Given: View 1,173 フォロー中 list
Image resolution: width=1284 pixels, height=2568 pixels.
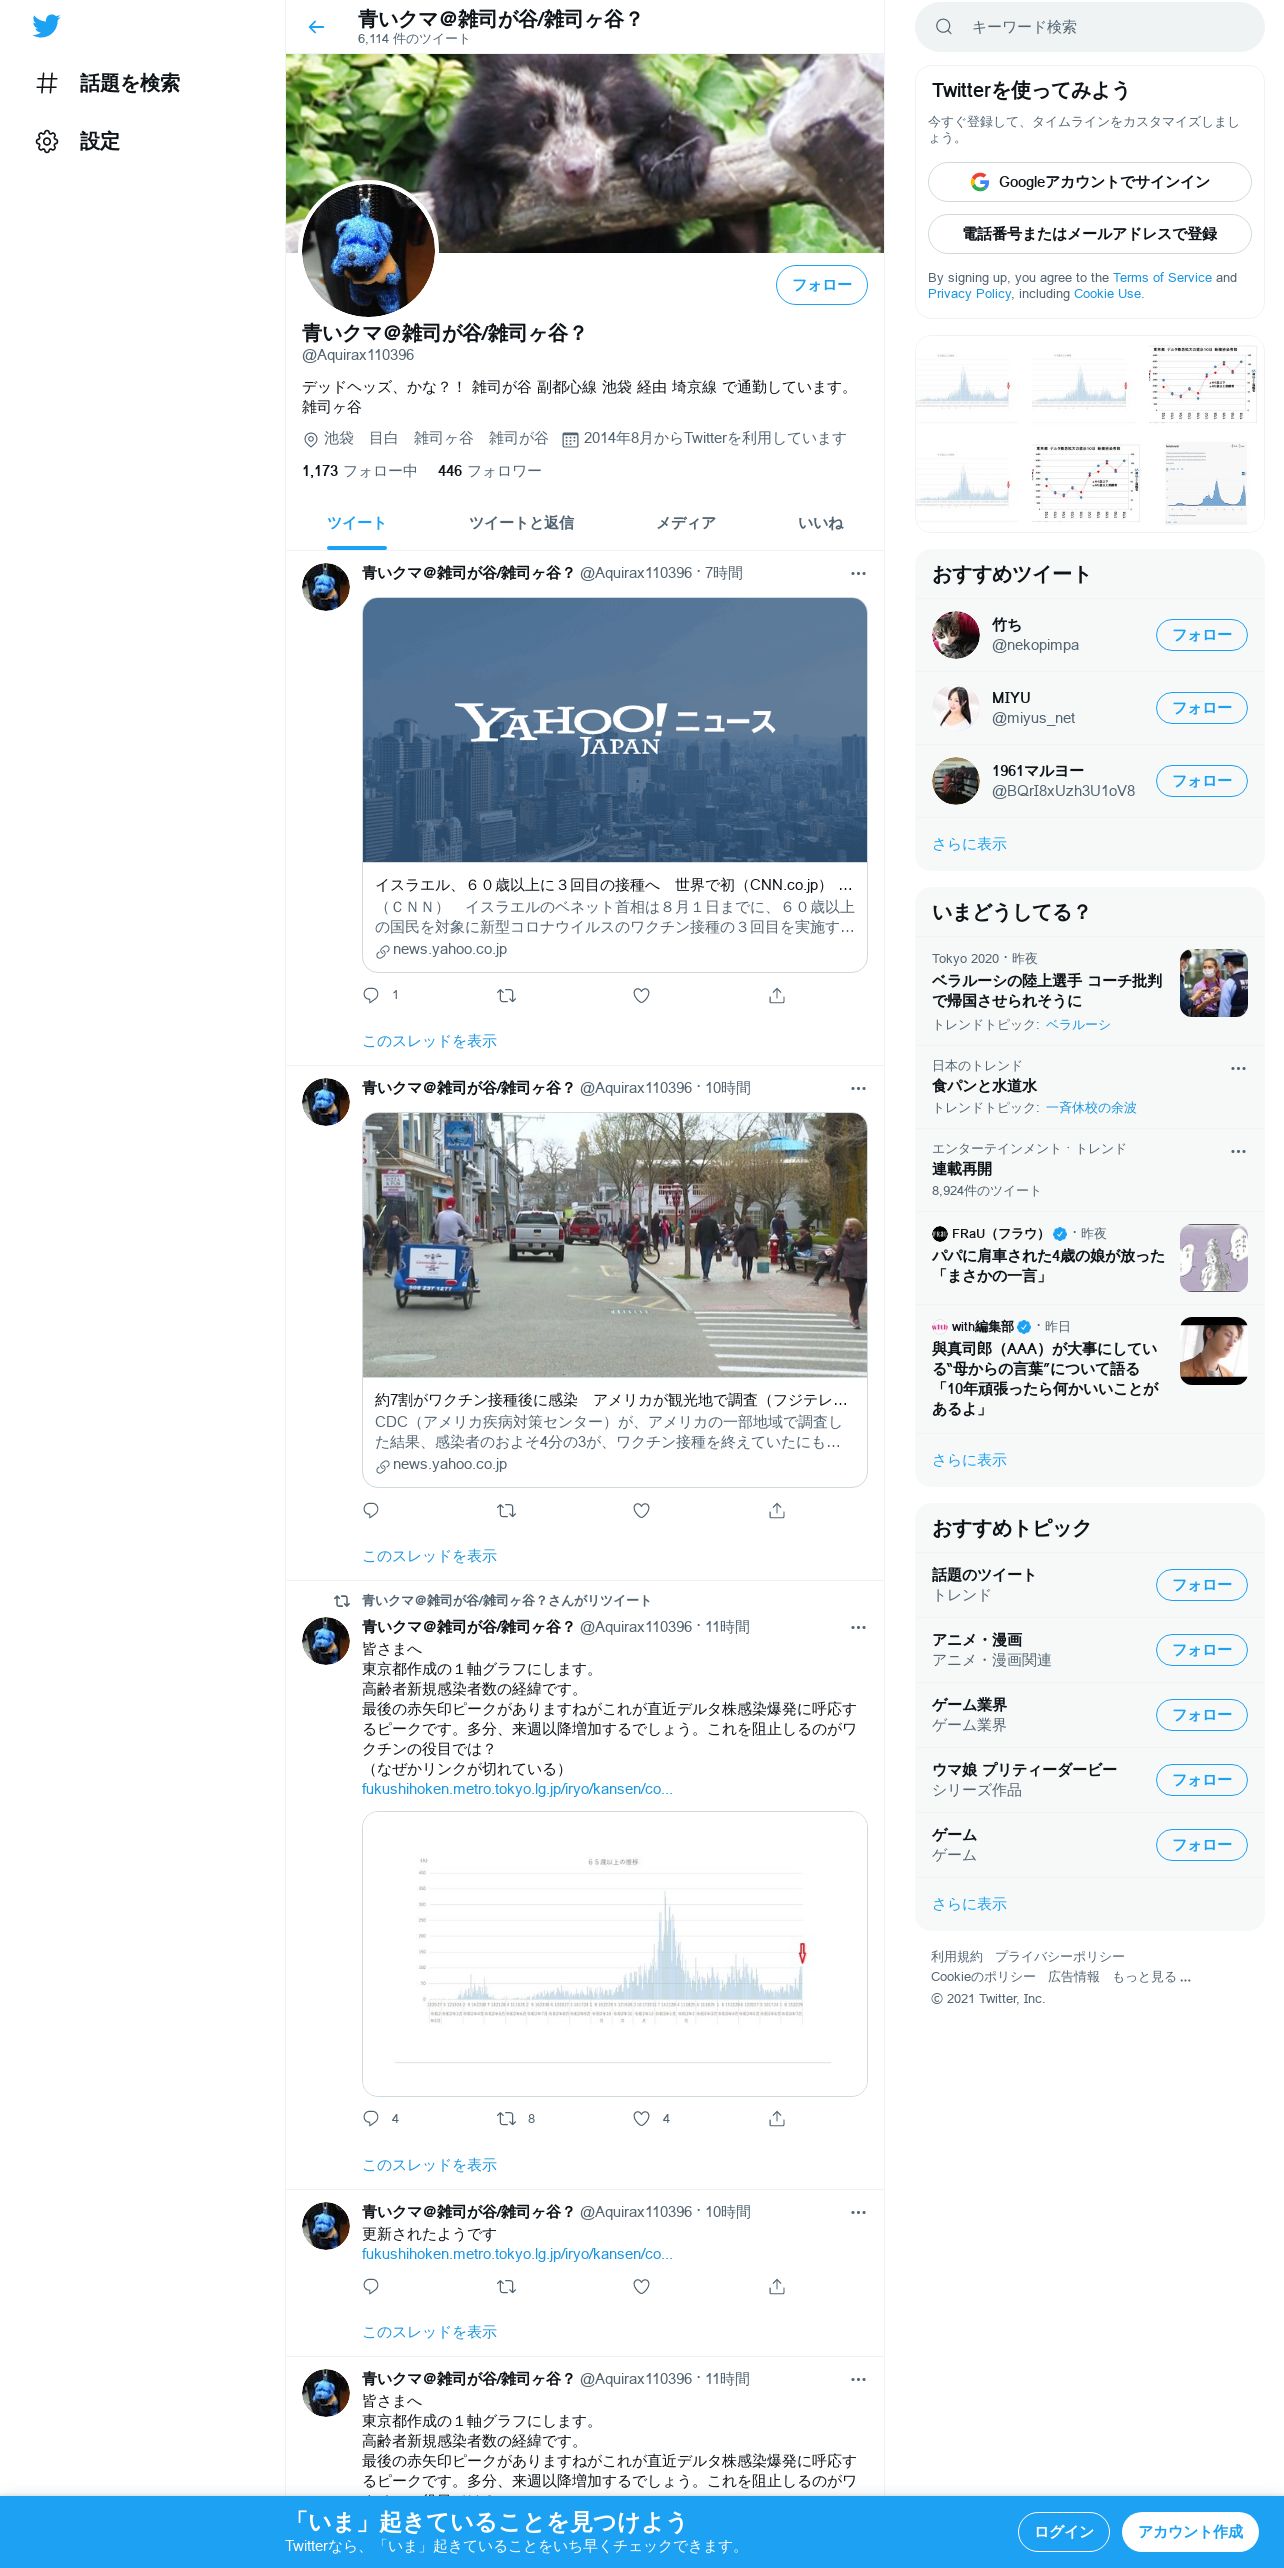Looking at the screenshot, I should (359, 471).
